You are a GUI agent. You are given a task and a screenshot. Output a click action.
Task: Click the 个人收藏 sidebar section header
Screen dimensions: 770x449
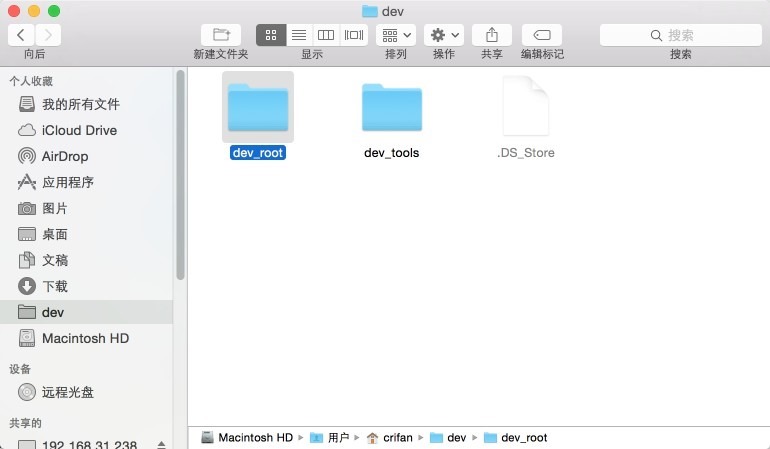pyautogui.click(x=31, y=81)
